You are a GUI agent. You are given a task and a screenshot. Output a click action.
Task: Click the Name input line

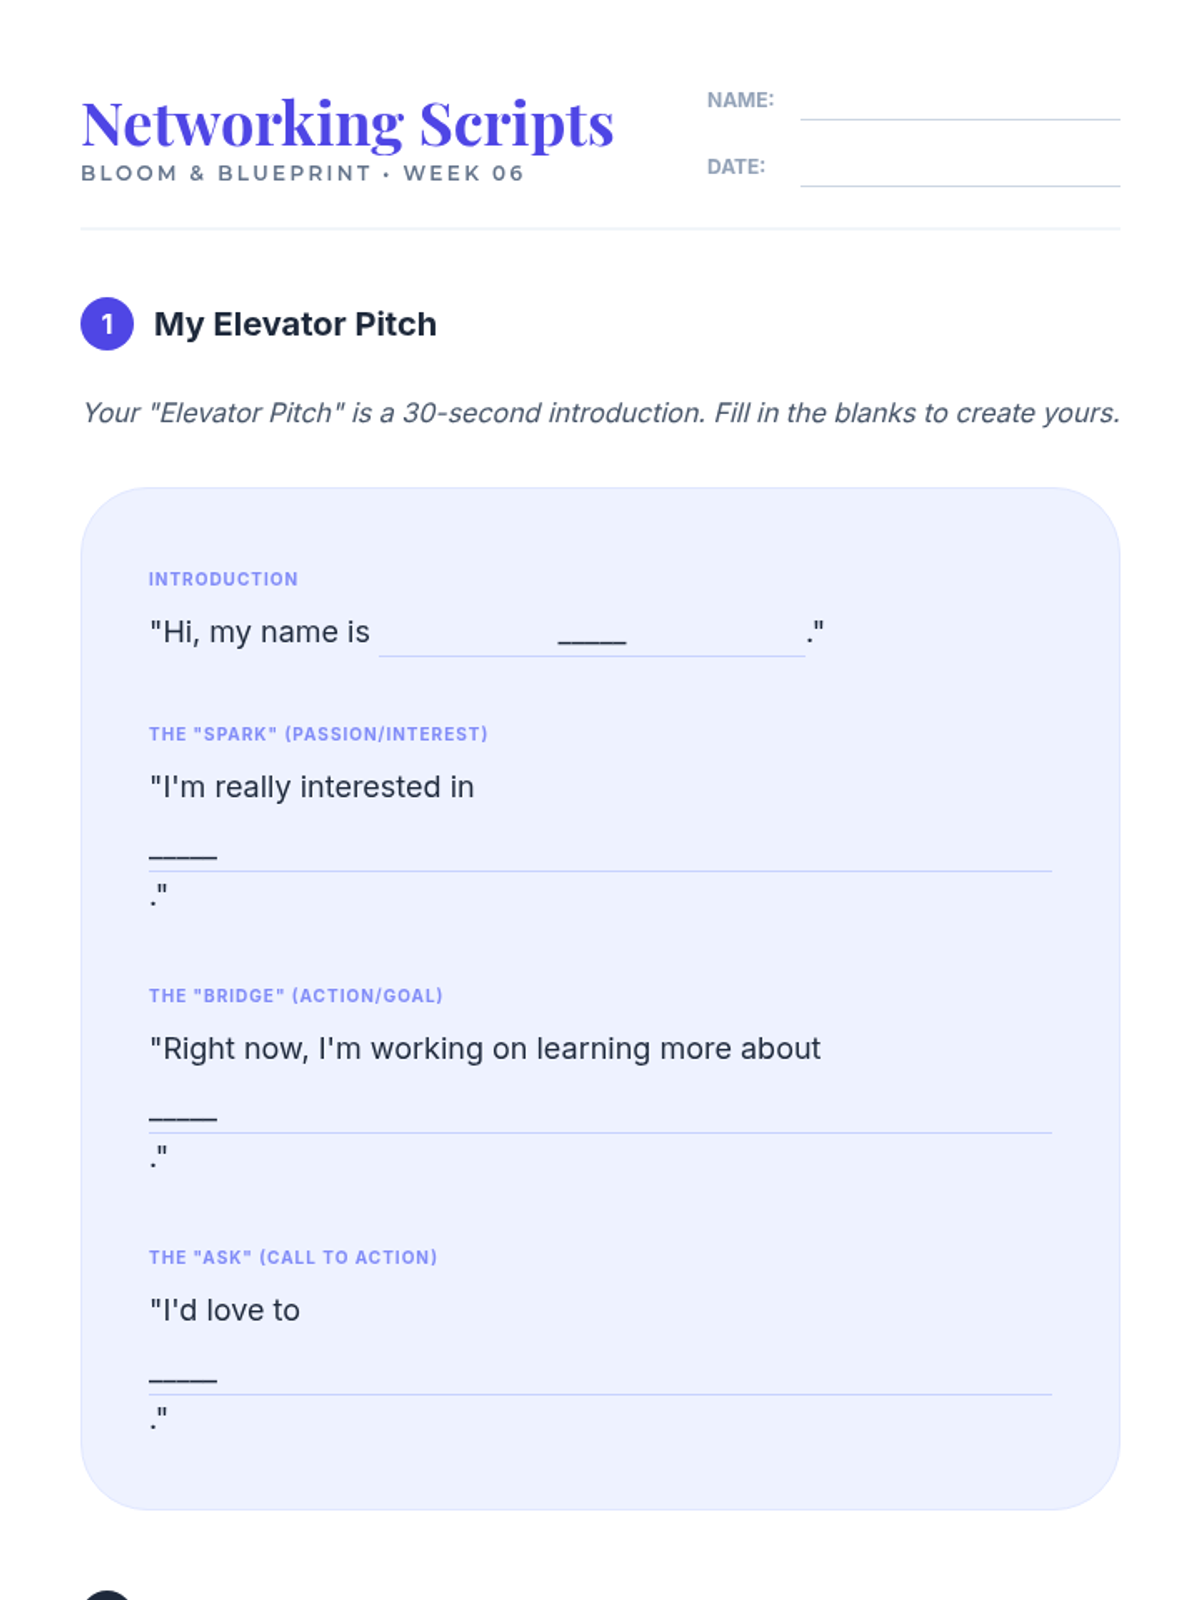click(x=959, y=104)
